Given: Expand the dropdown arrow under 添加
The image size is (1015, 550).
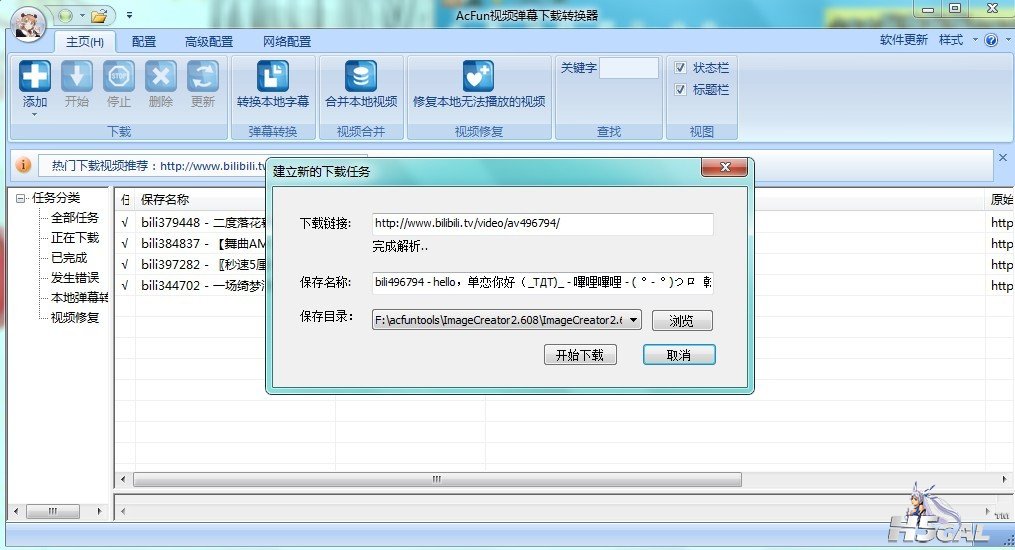Looking at the screenshot, I should coord(34,115).
